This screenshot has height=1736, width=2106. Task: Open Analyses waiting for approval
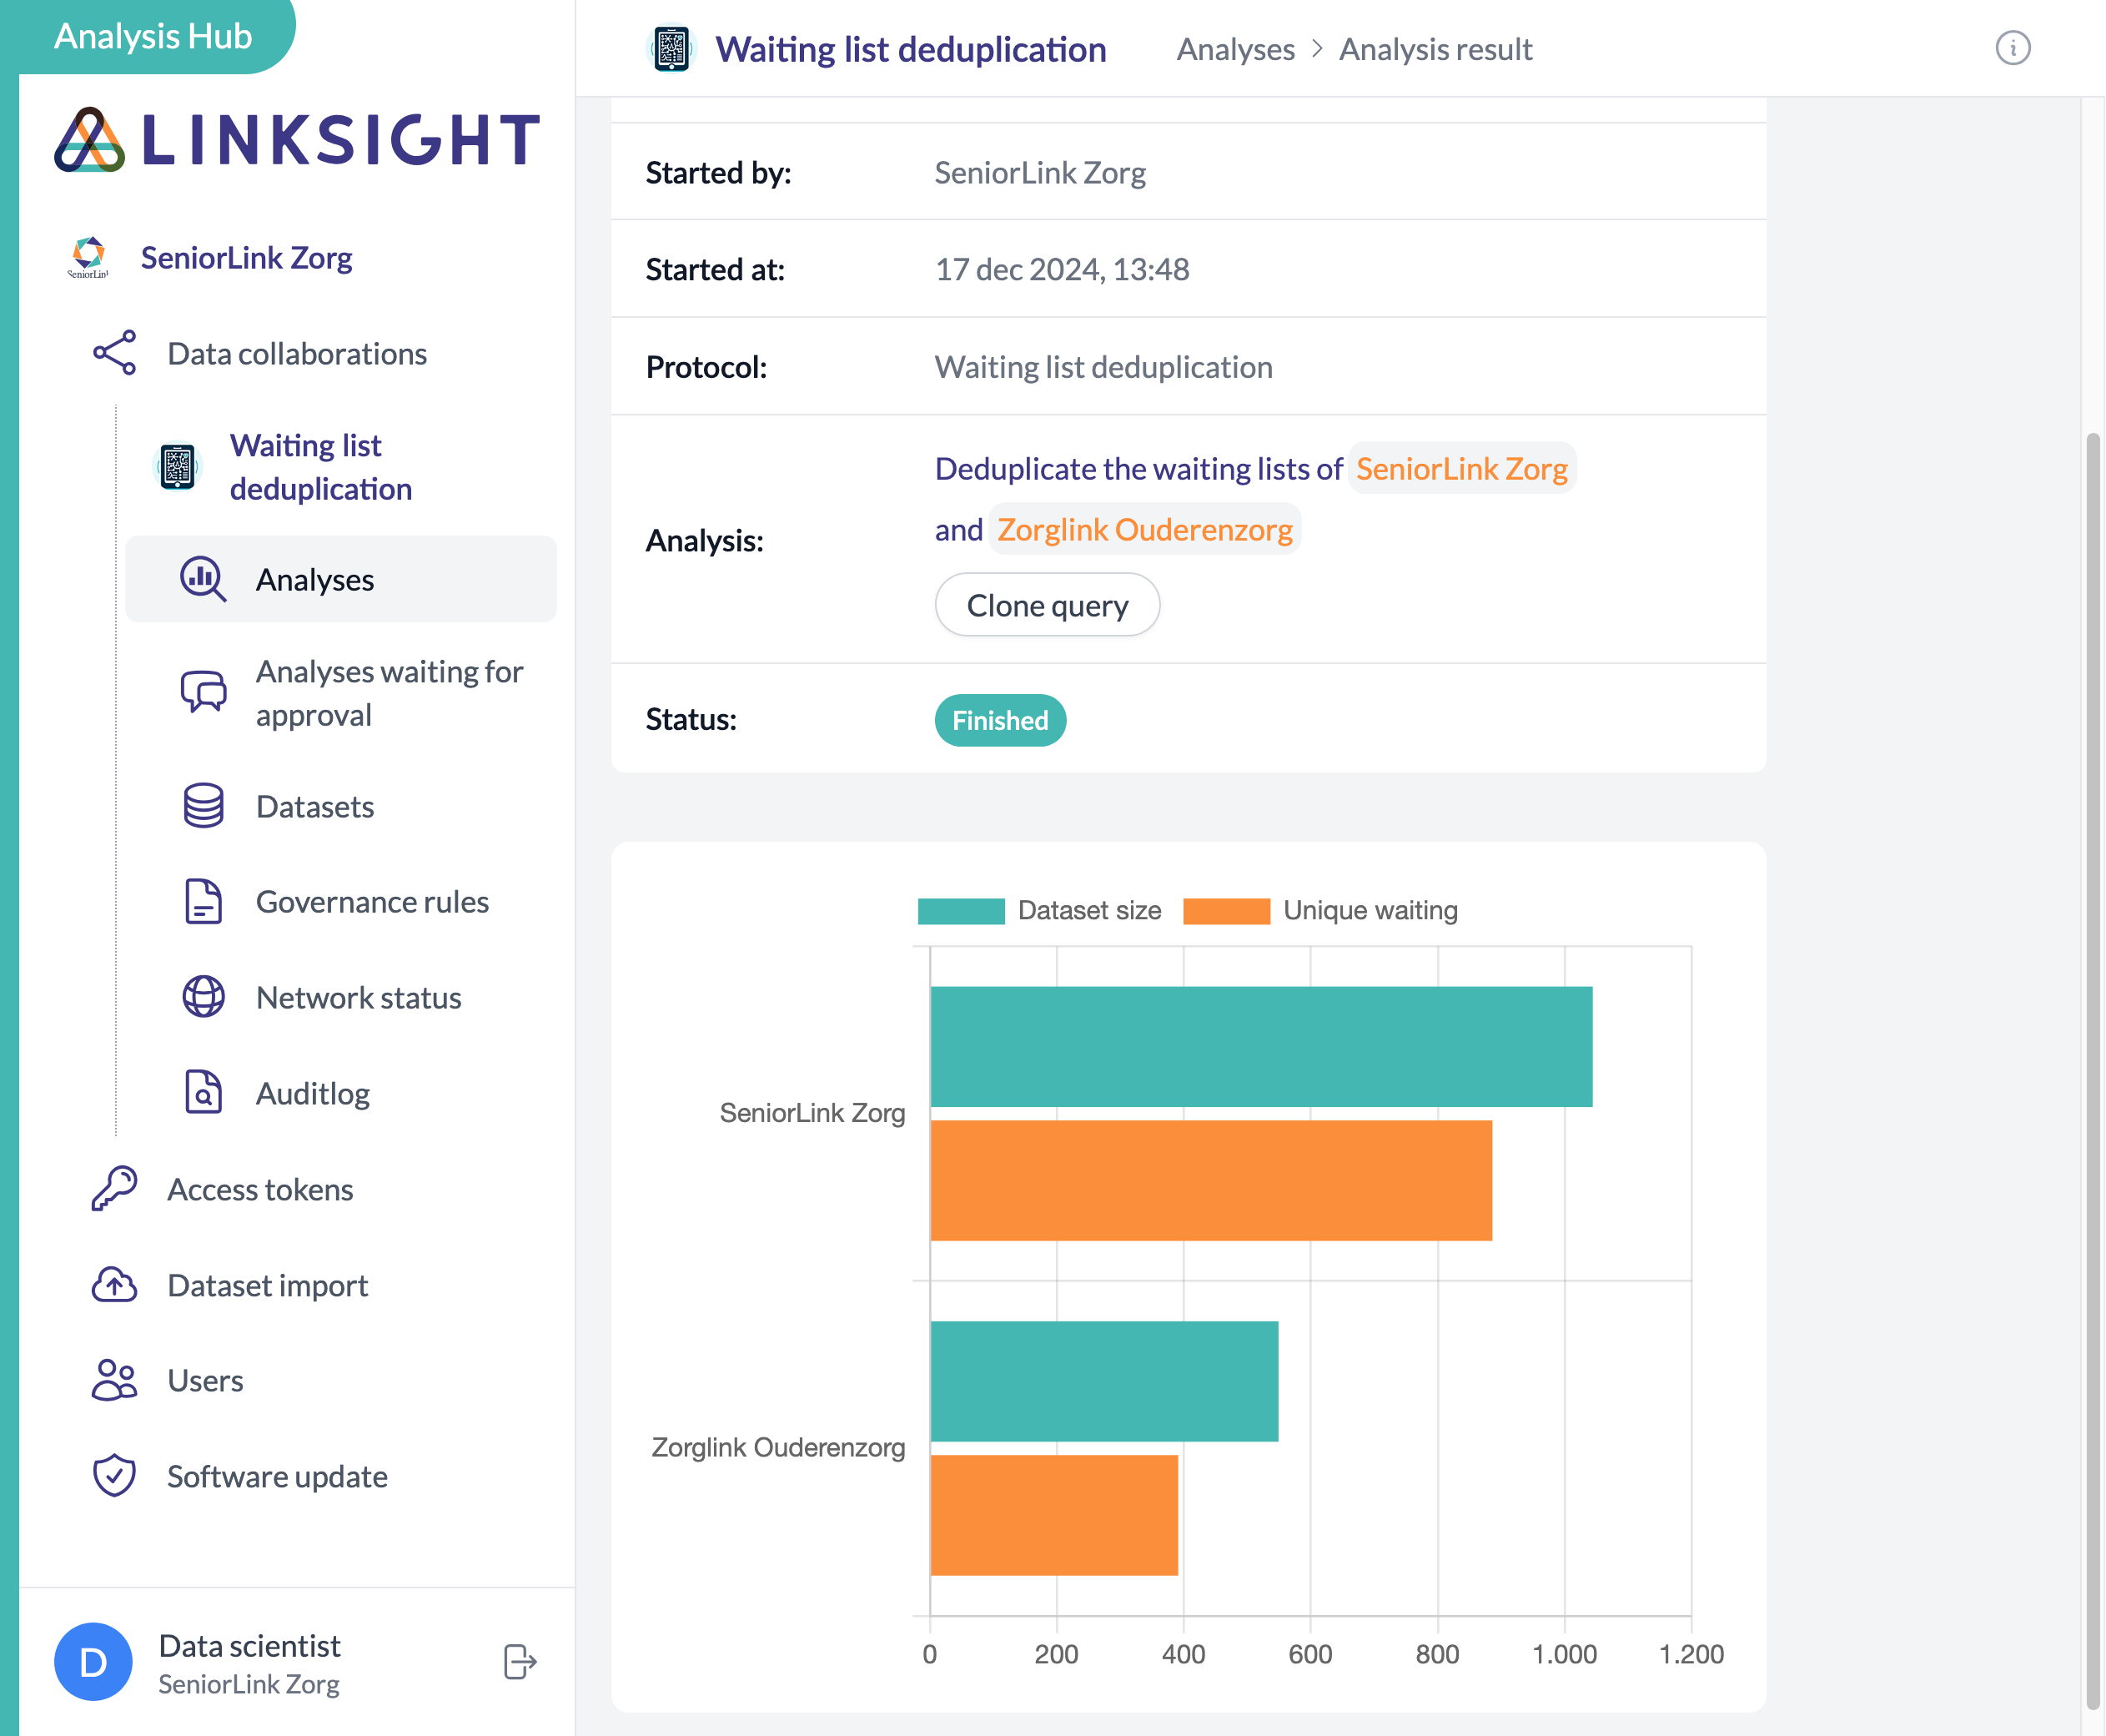coord(388,693)
